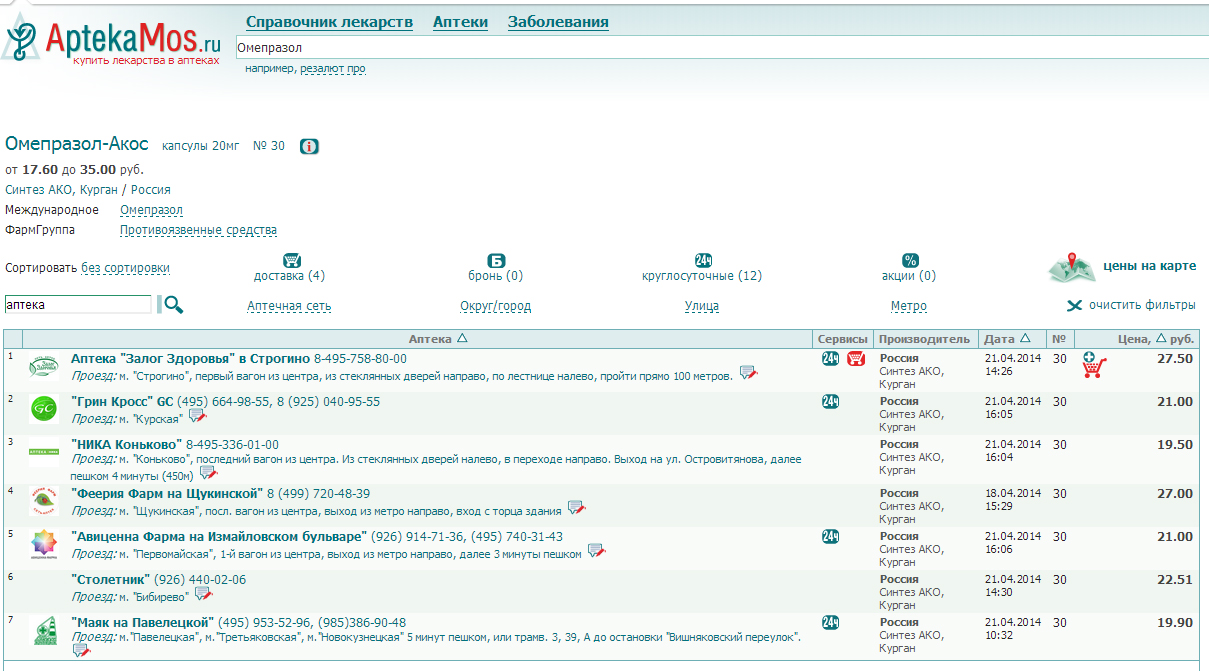This screenshot has width=1209, height=671.
Task: Click Залог Здоровья pharmacy logo
Action: coord(43,366)
